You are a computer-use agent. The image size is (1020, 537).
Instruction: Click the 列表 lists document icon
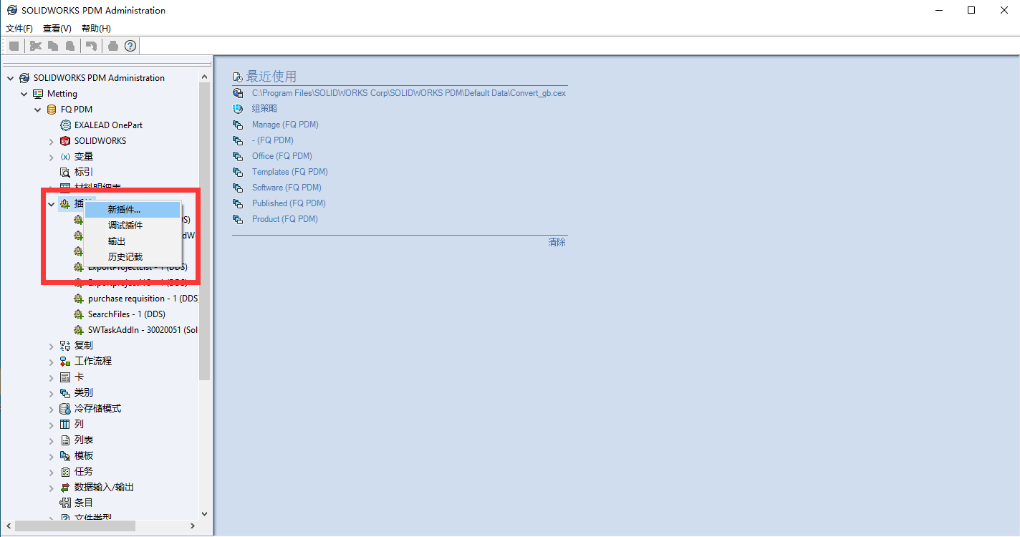click(x=65, y=440)
